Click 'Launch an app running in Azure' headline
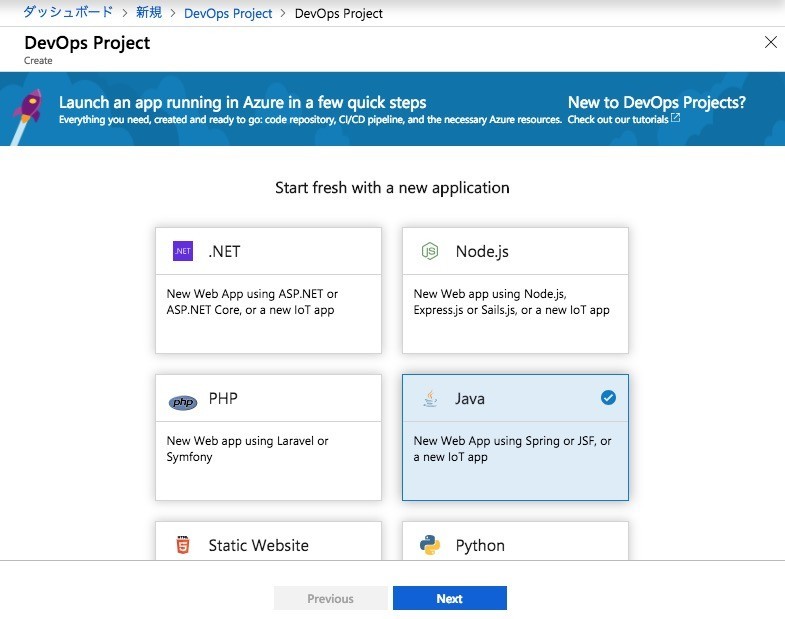The height and width of the screenshot is (619, 785). [242, 102]
